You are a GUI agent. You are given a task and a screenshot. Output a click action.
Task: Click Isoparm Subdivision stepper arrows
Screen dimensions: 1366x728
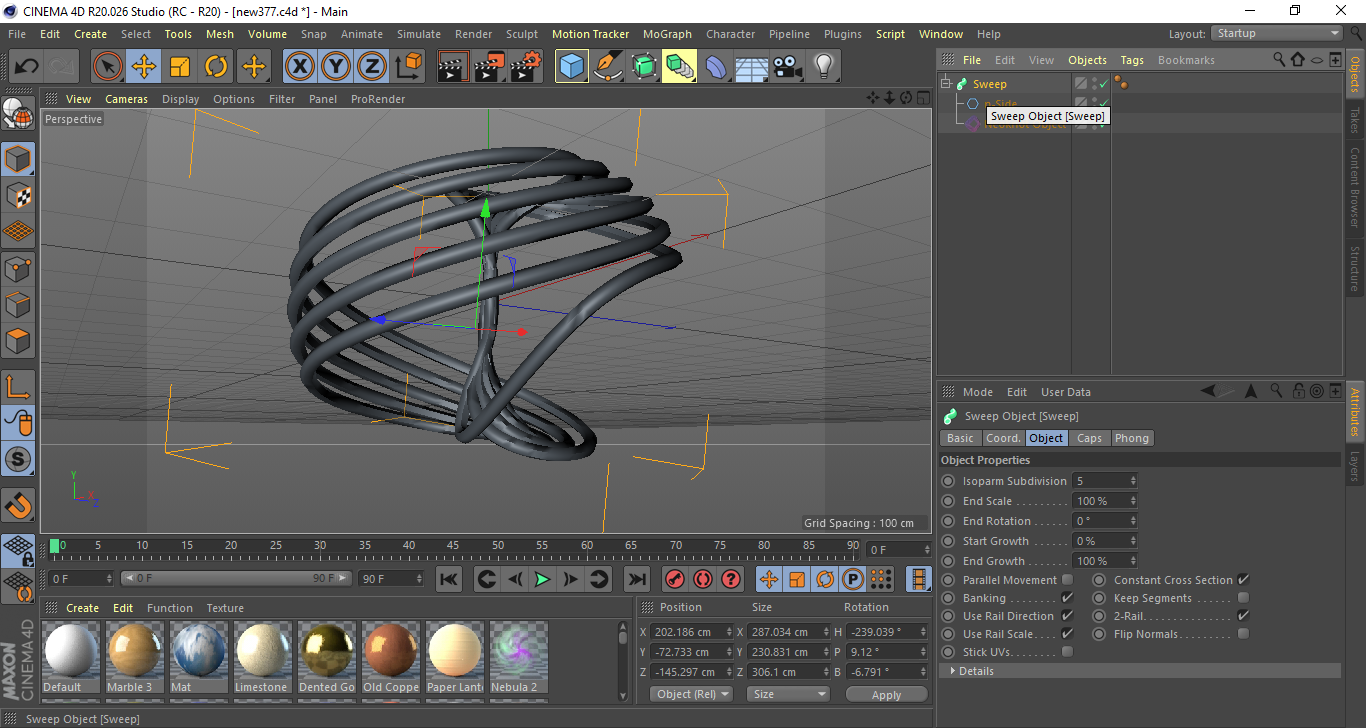coord(1133,481)
